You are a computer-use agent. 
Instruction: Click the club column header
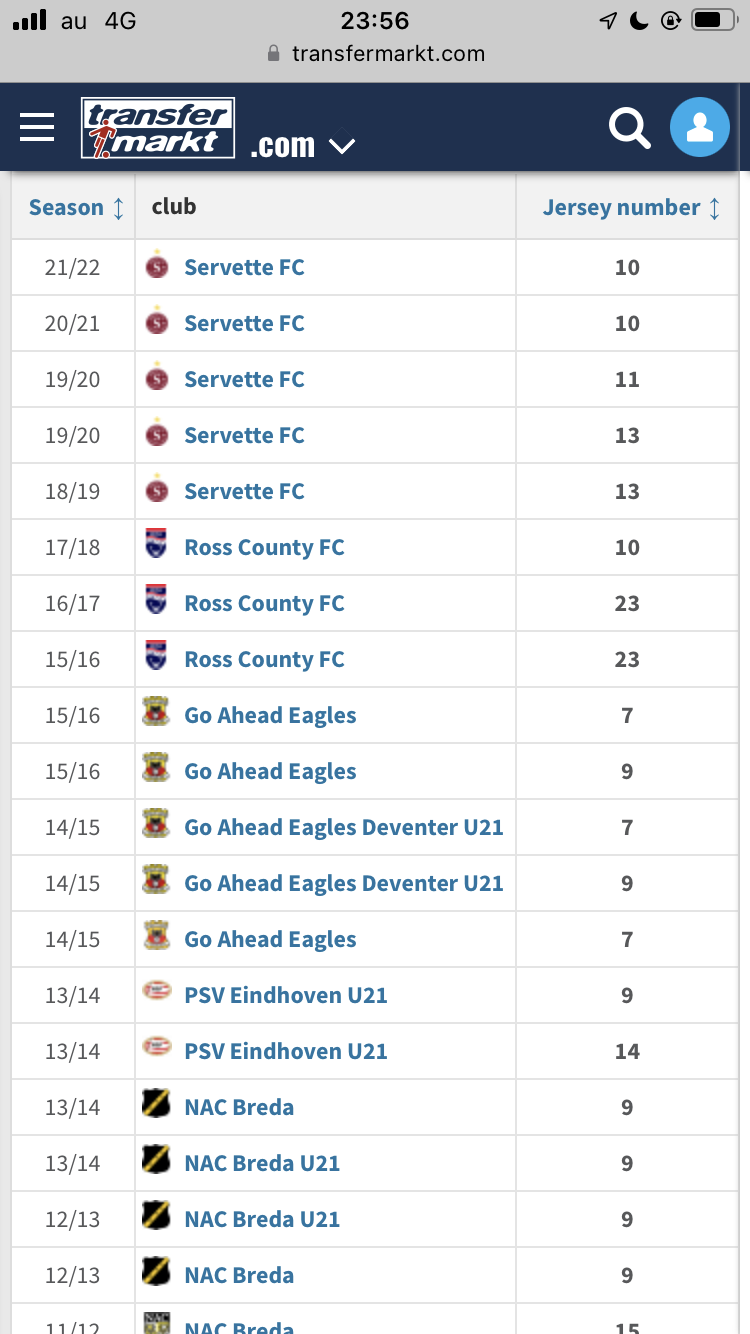tap(174, 207)
